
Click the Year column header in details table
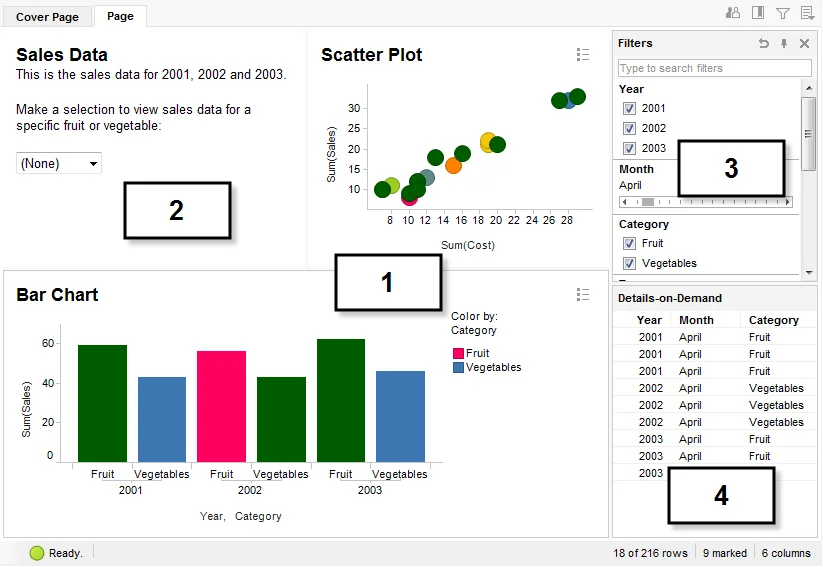(x=650, y=320)
